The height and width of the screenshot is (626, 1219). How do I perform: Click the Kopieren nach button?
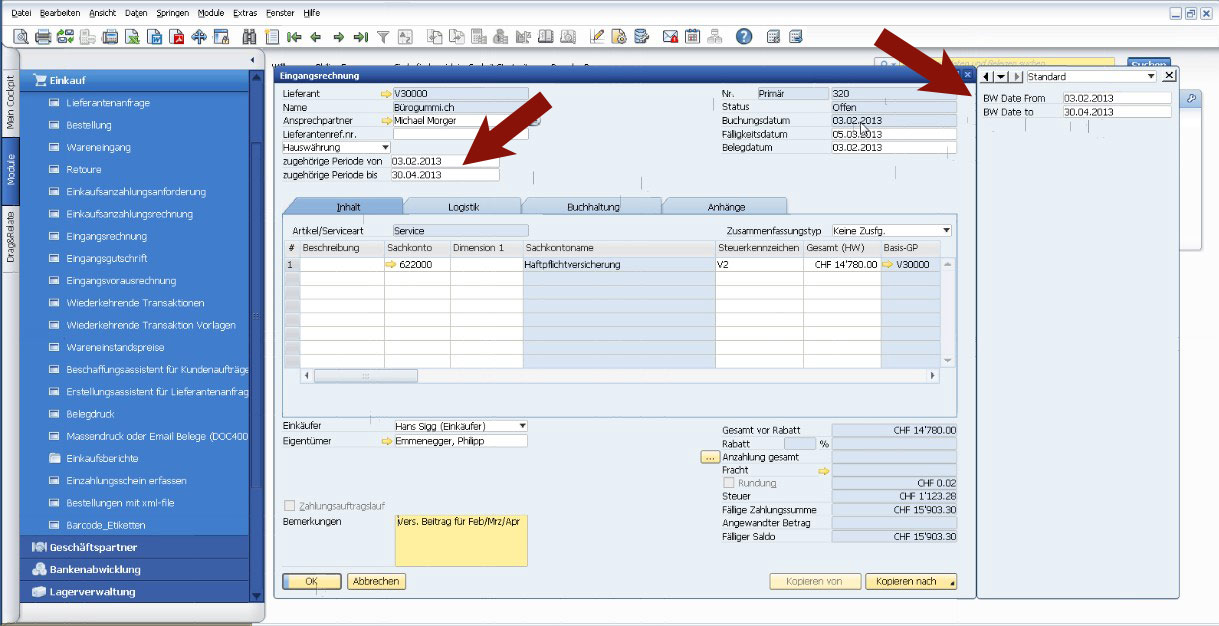click(x=910, y=581)
